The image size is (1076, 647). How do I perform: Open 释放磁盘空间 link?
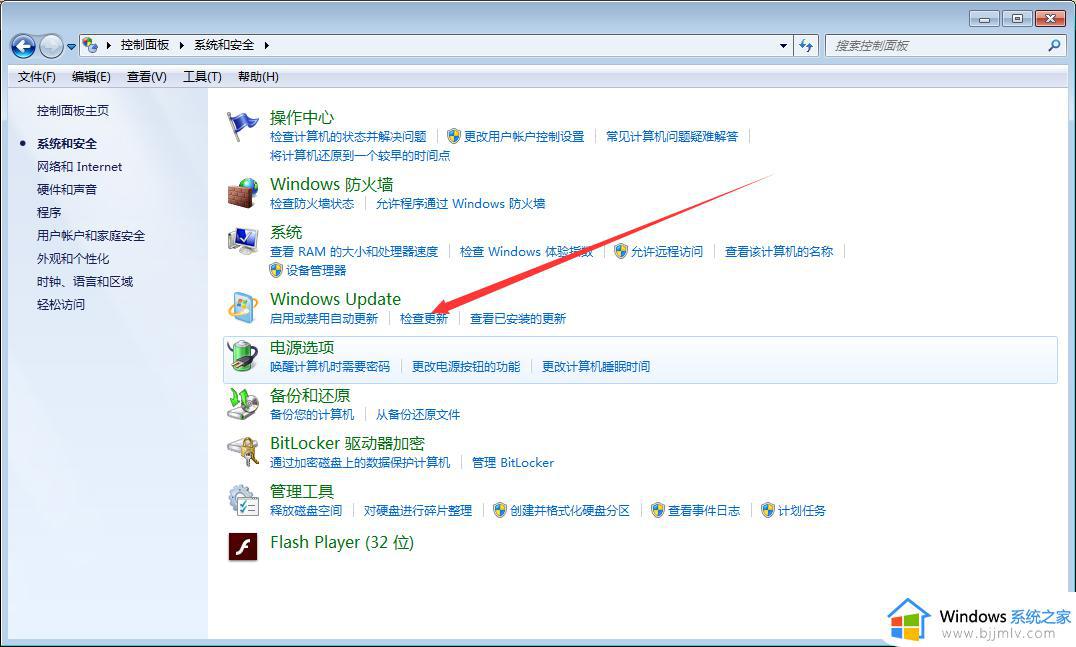(306, 510)
